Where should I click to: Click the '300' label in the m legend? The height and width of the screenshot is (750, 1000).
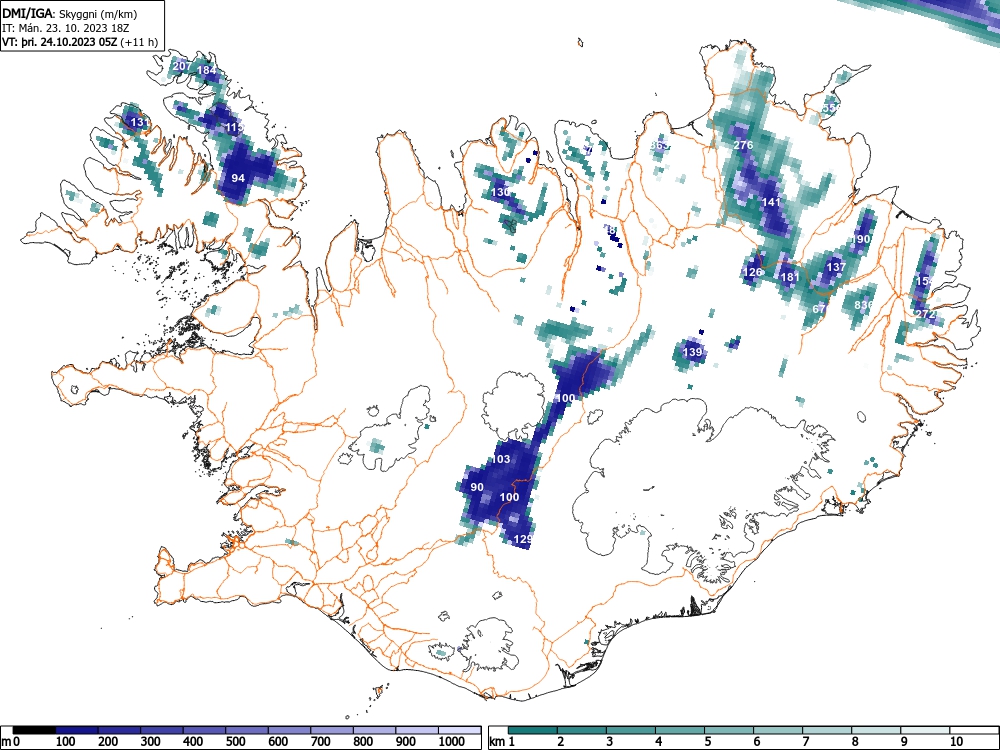pyautogui.click(x=151, y=742)
